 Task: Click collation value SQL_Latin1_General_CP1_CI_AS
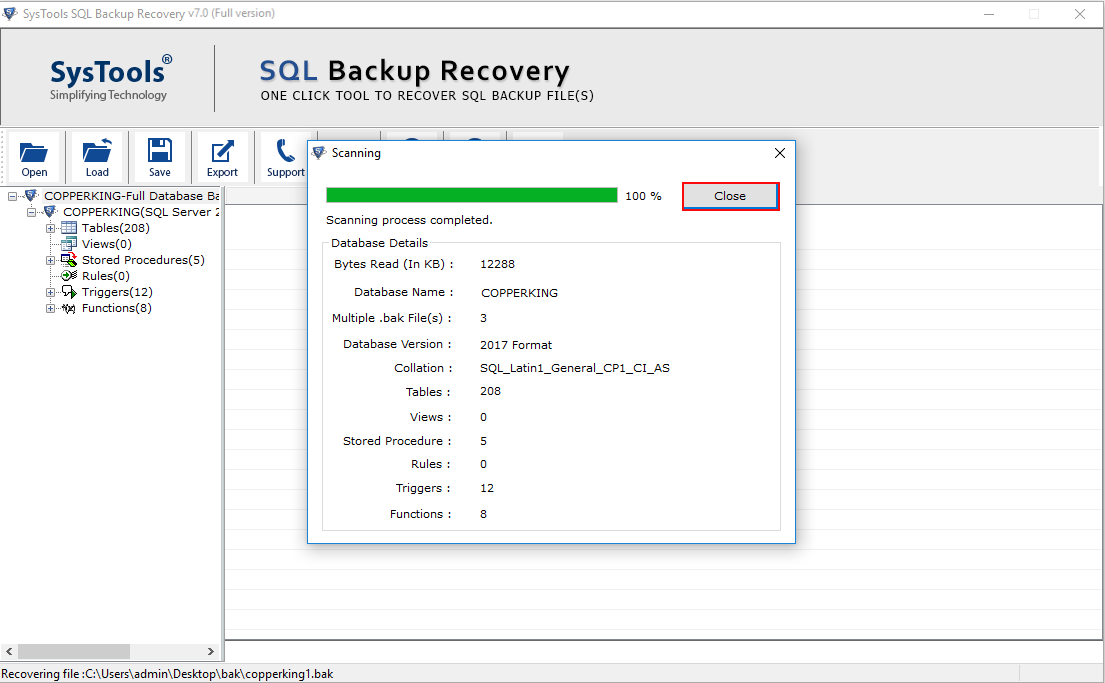(575, 368)
